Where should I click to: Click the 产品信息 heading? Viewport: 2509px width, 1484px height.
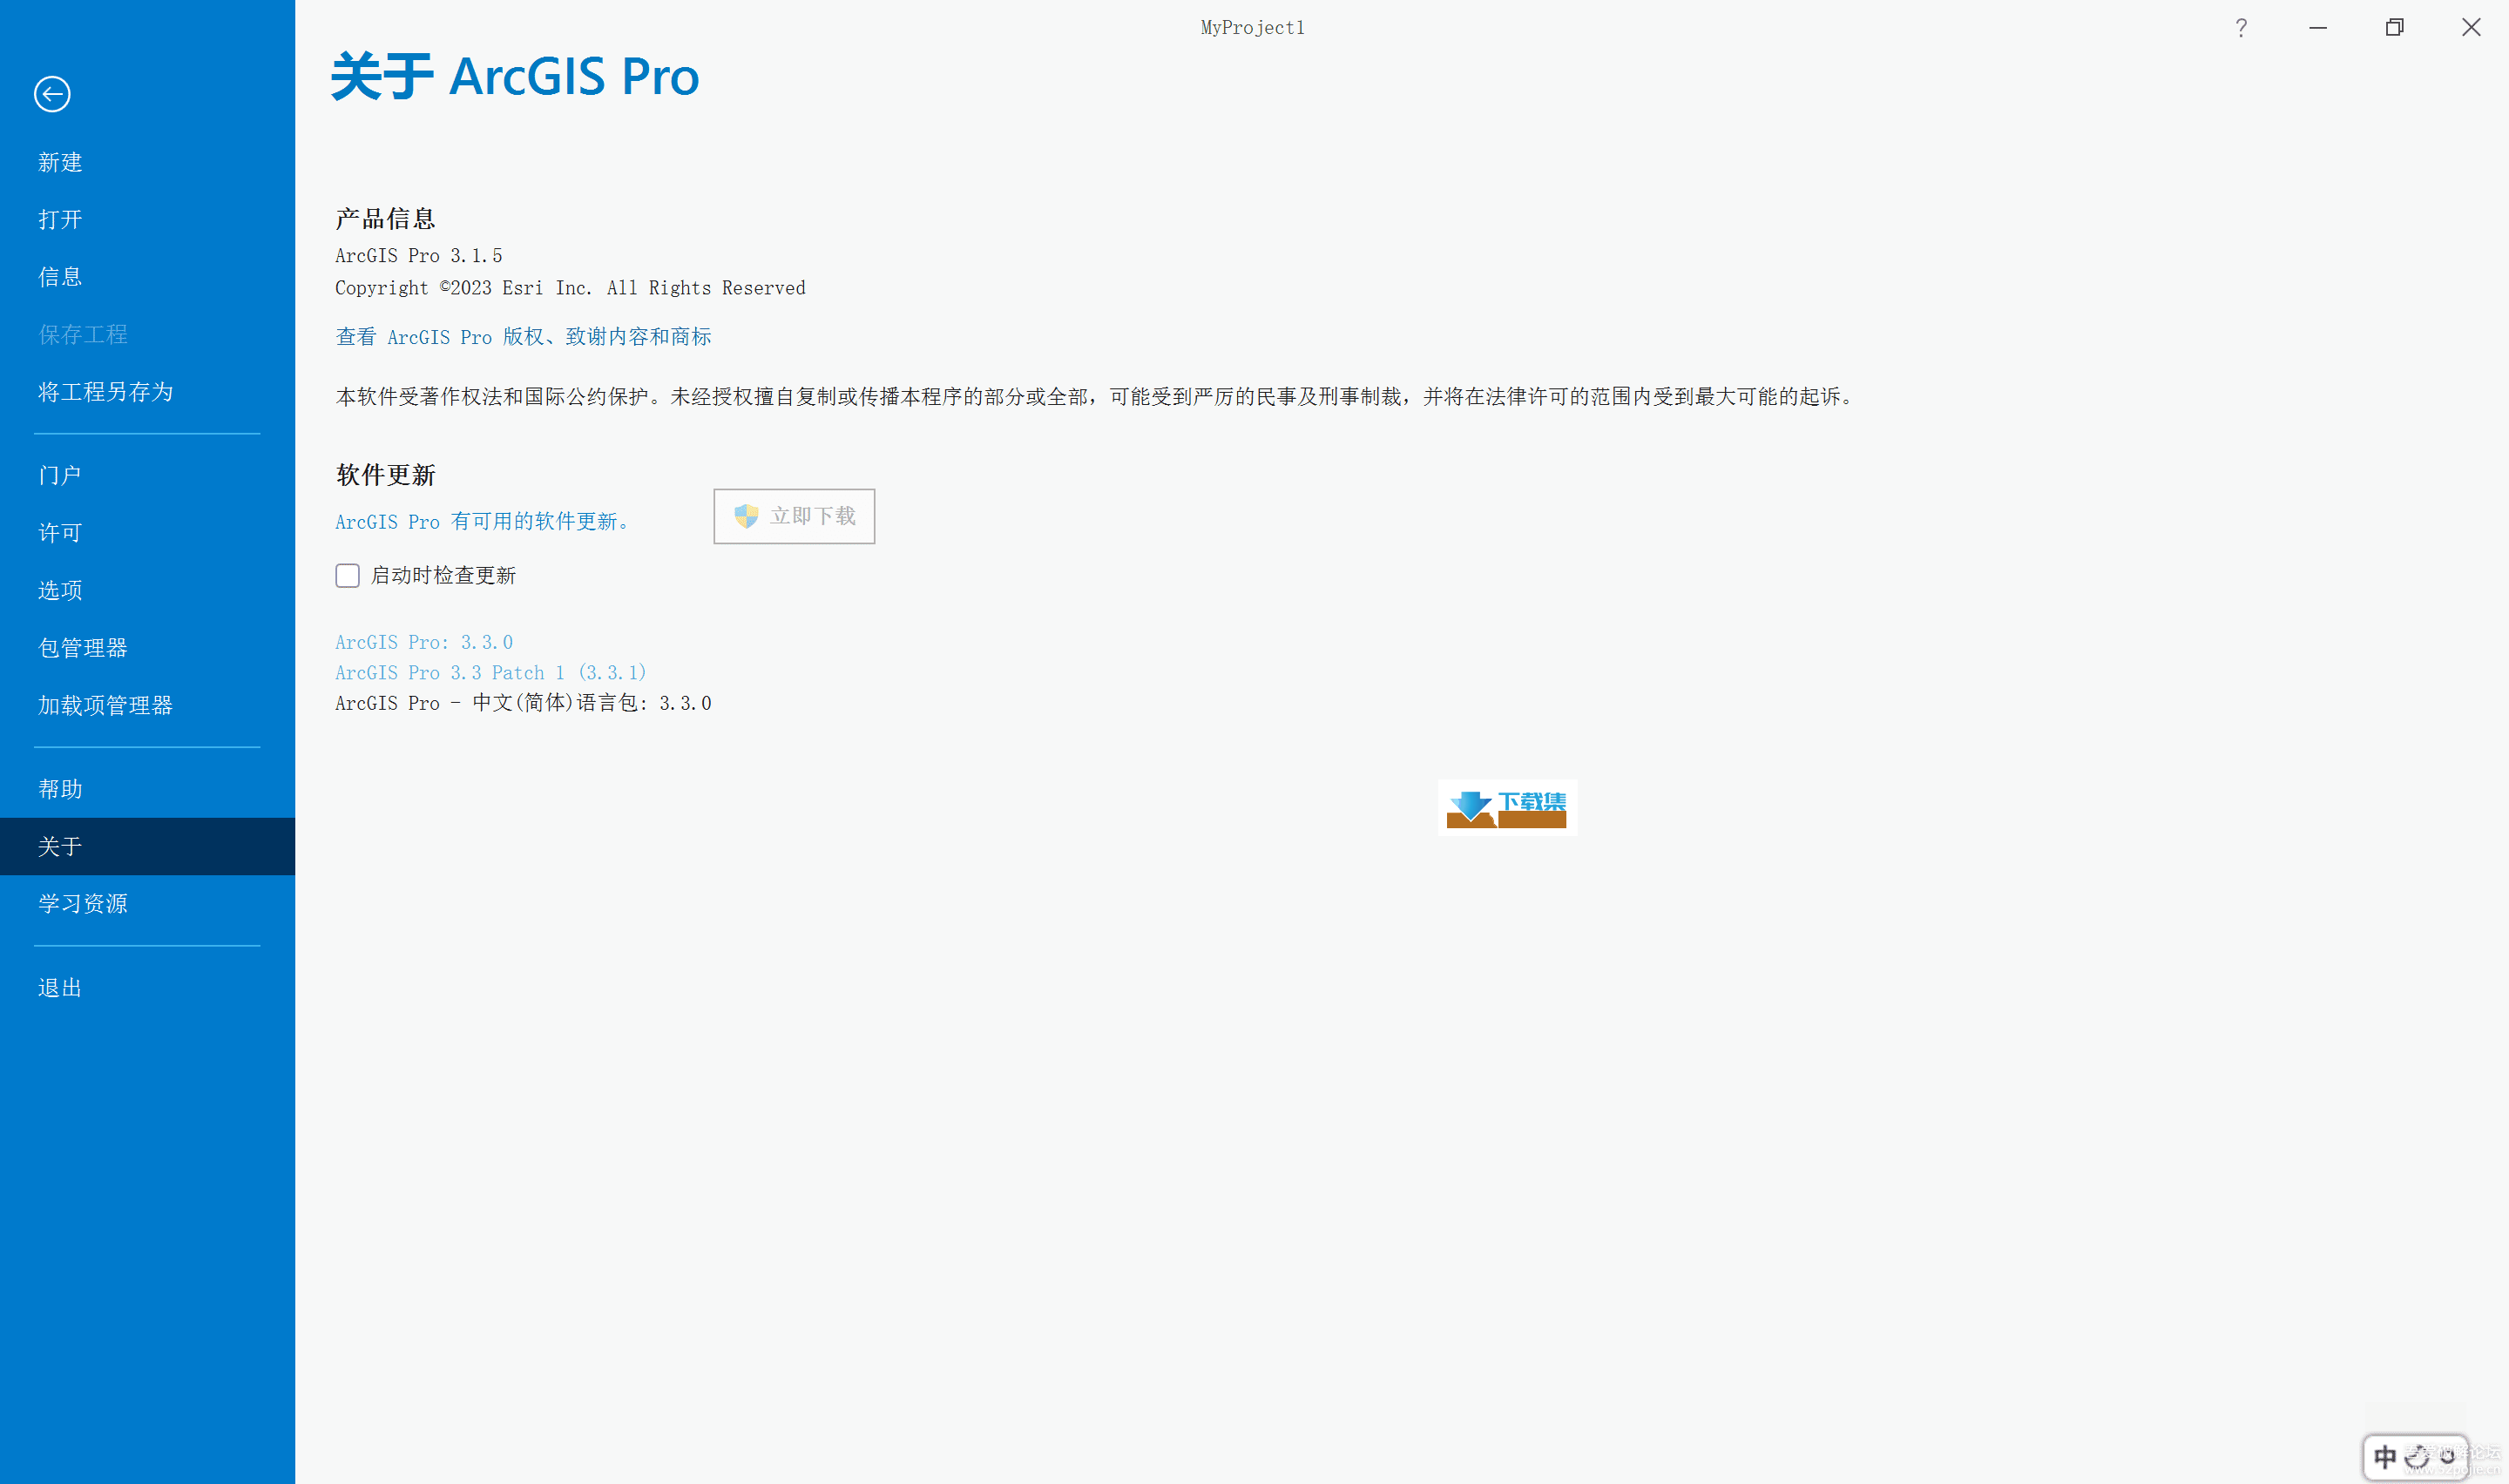[385, 218]
